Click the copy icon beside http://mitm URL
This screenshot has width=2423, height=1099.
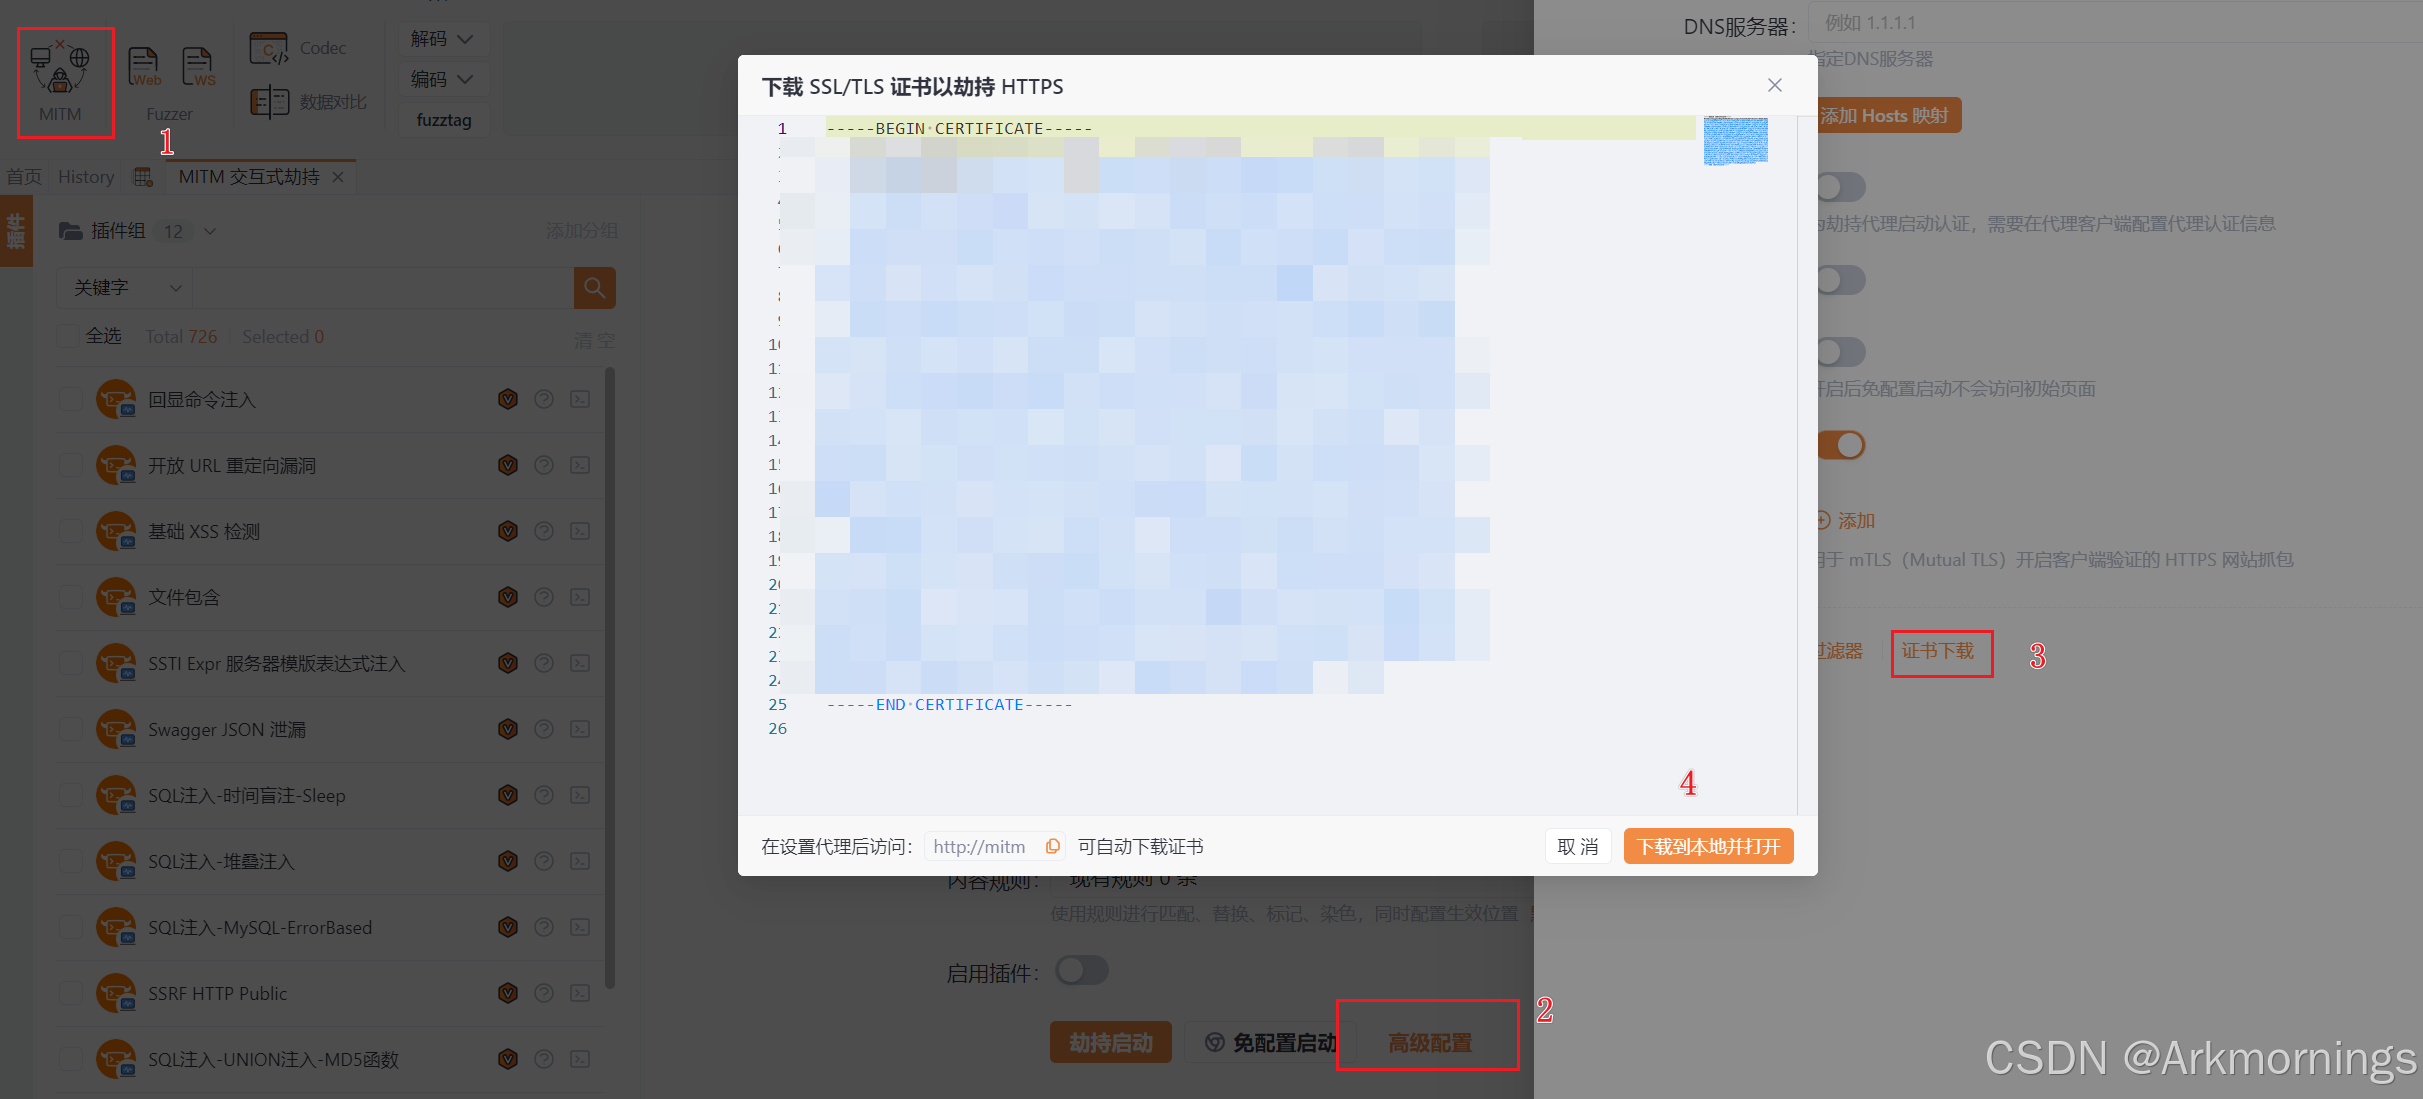tap(1052, 846)
